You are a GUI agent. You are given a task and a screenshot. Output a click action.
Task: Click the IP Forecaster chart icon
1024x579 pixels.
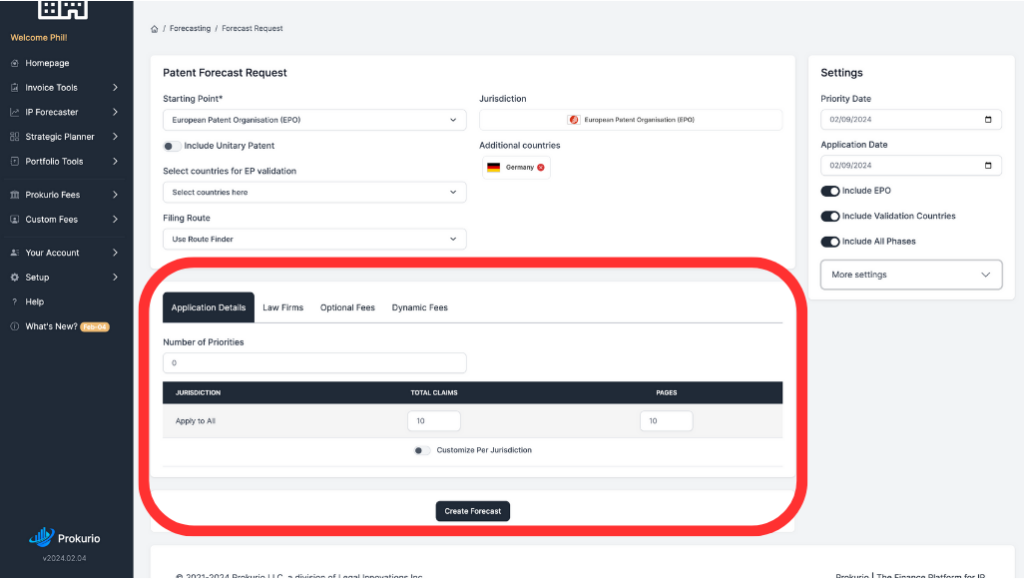pos(14,112)
